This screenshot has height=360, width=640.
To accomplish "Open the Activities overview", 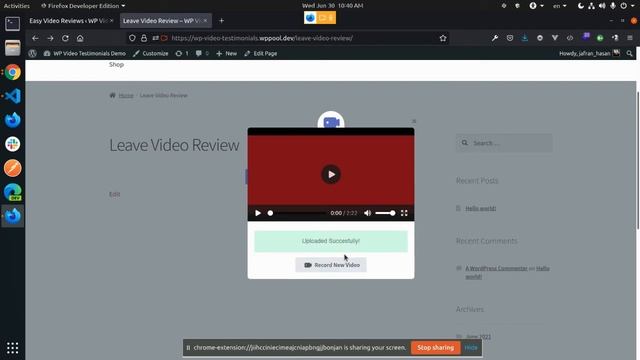I will pos(17,6).
